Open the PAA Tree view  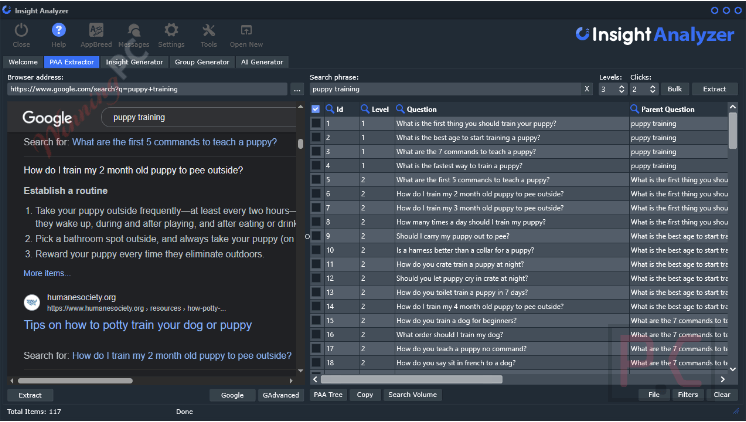point(328,394)
